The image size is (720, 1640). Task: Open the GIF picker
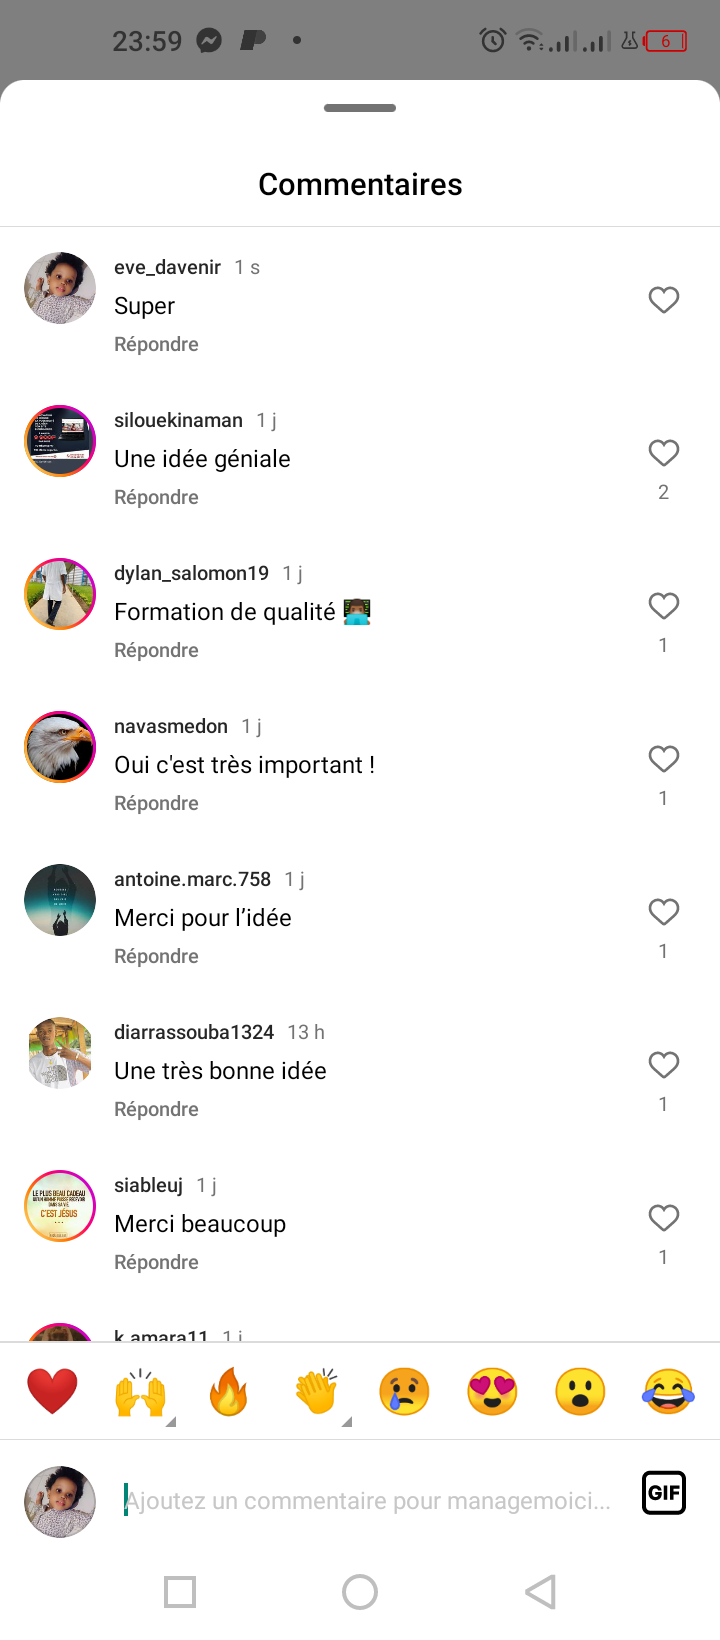pyautogui.click(x=664, y=1493)
